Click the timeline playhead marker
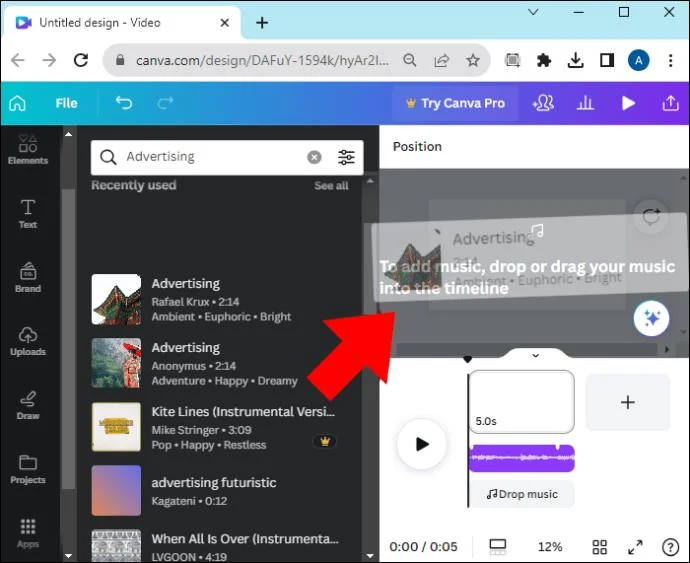The height and width of the screenshot is (563, 690). click(x=467, y=359)
